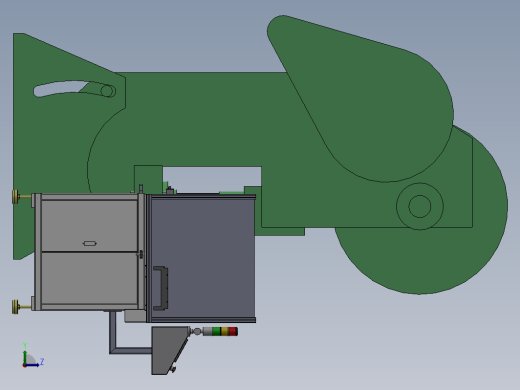Pick the dark blue-grey cabinet door panel
This screenshot has width=520, height=390.
tap(203, 258)
